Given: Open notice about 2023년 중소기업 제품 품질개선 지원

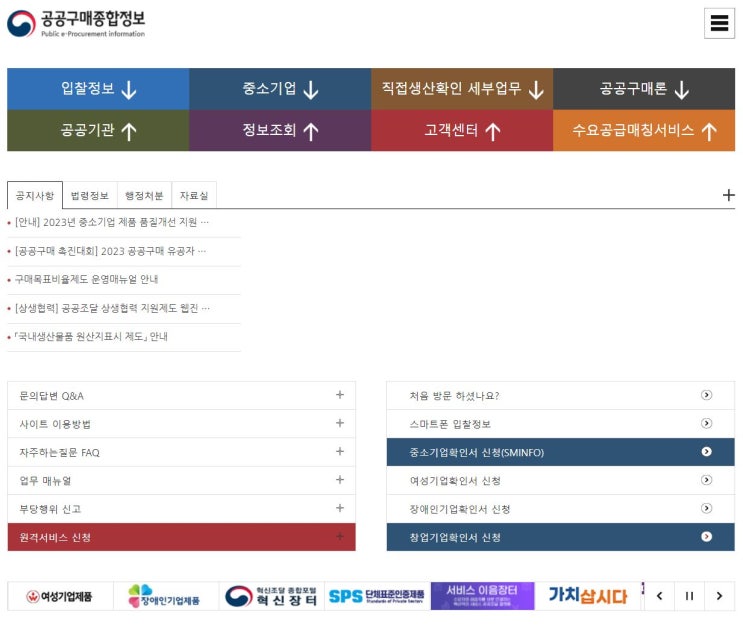Looking at the screenshot, I should tap(112, 222).
